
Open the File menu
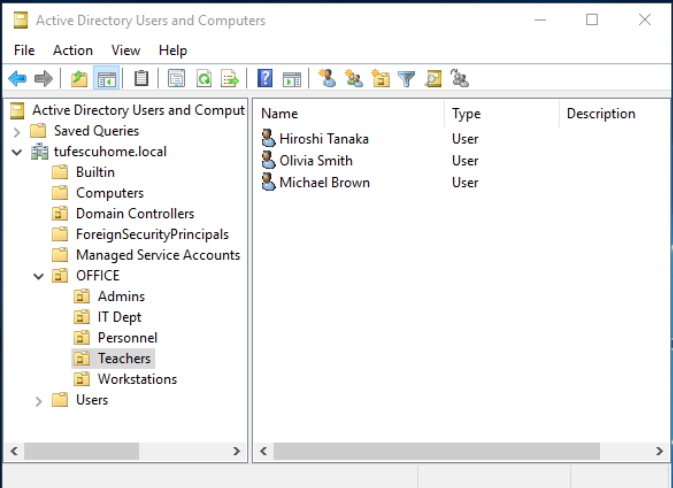[24, 50]
